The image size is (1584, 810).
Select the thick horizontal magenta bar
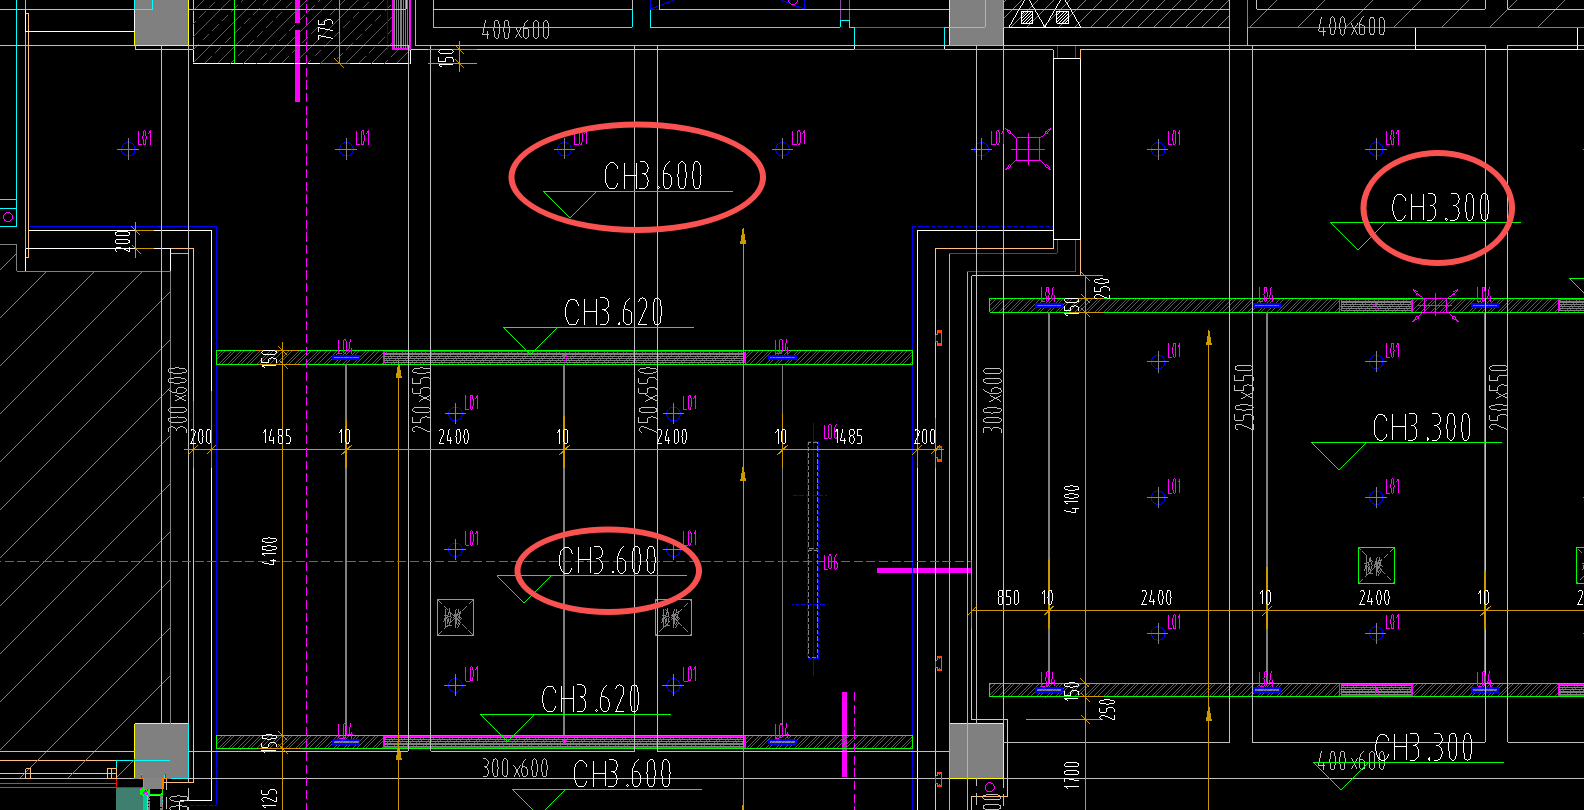point(924,570)
